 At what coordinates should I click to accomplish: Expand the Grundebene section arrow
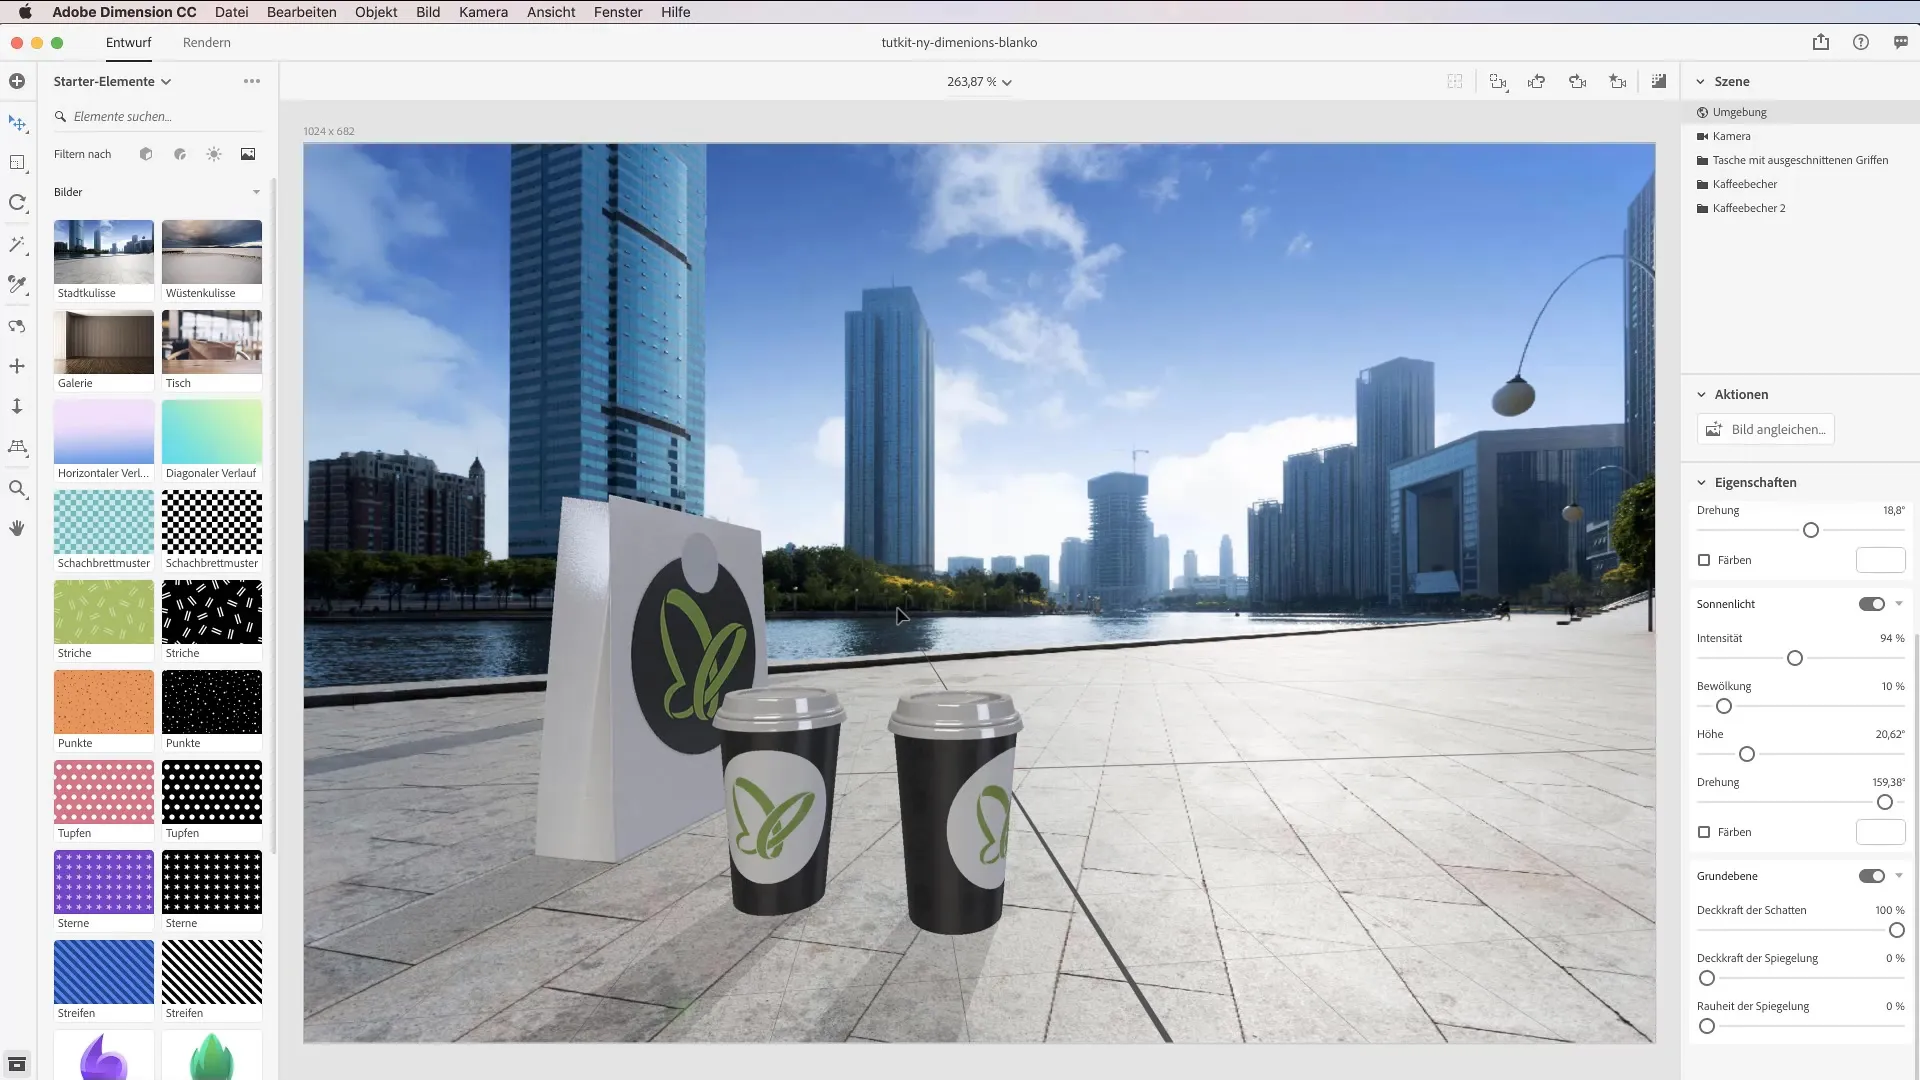tap(1899, 876)
